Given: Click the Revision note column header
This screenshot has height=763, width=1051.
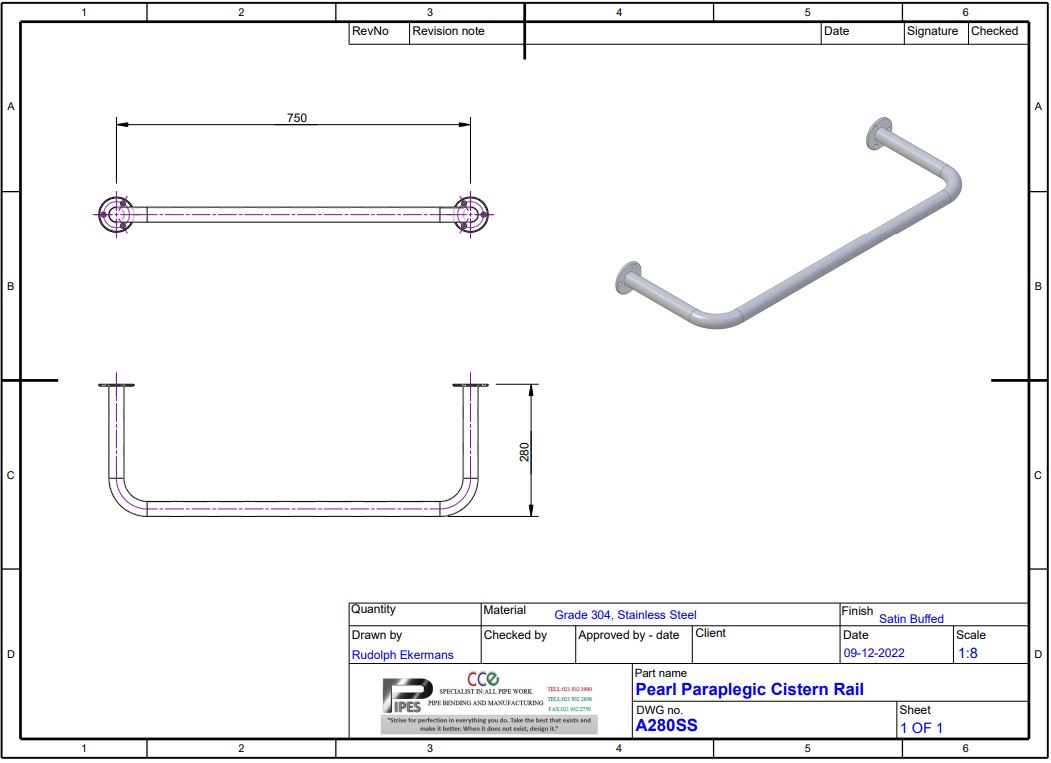Looking at the screenshot, I should tap(448, 31).
